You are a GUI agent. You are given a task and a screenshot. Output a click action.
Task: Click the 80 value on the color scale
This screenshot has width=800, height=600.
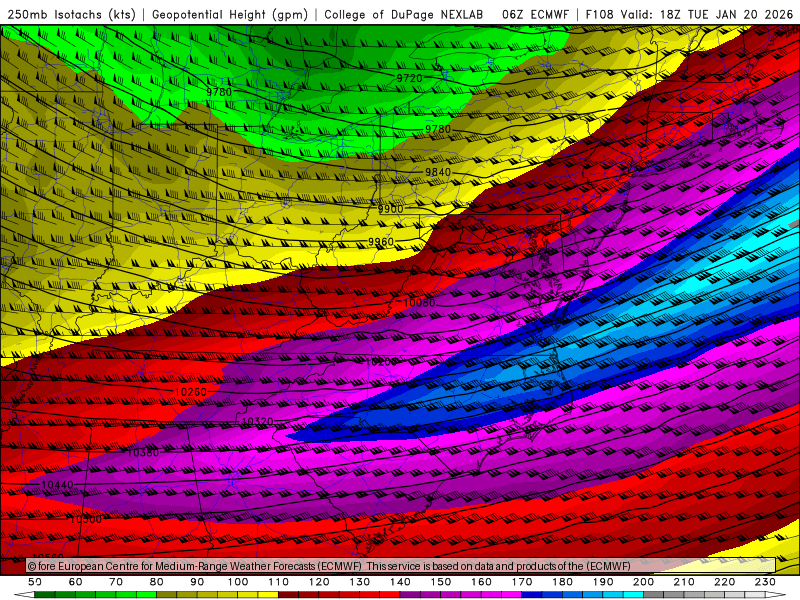click(157, 582)
